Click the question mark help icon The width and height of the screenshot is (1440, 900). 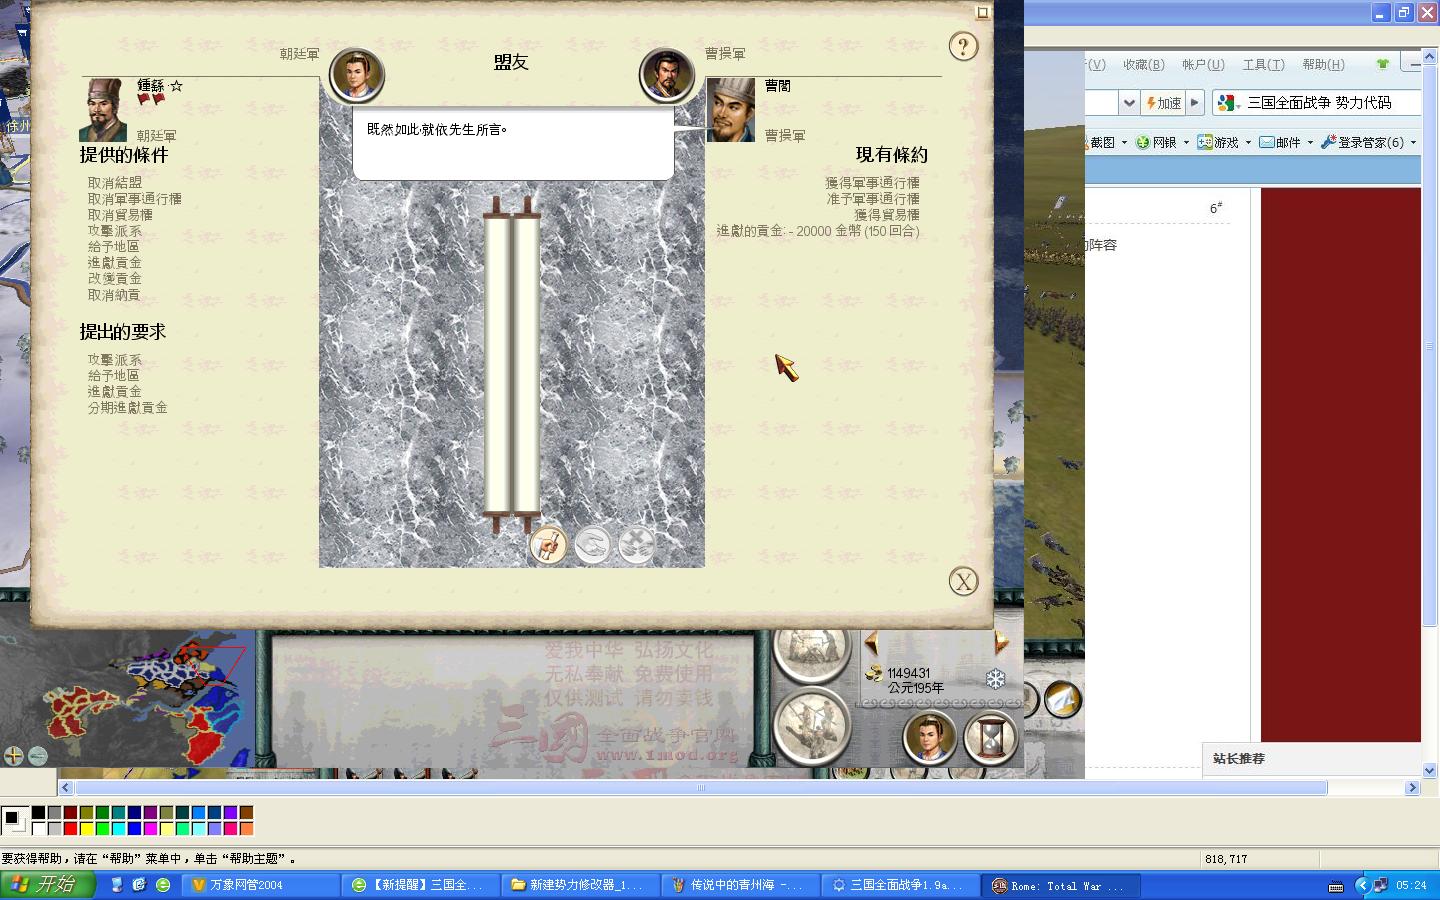pyautogui.click(x=963, y=46)
